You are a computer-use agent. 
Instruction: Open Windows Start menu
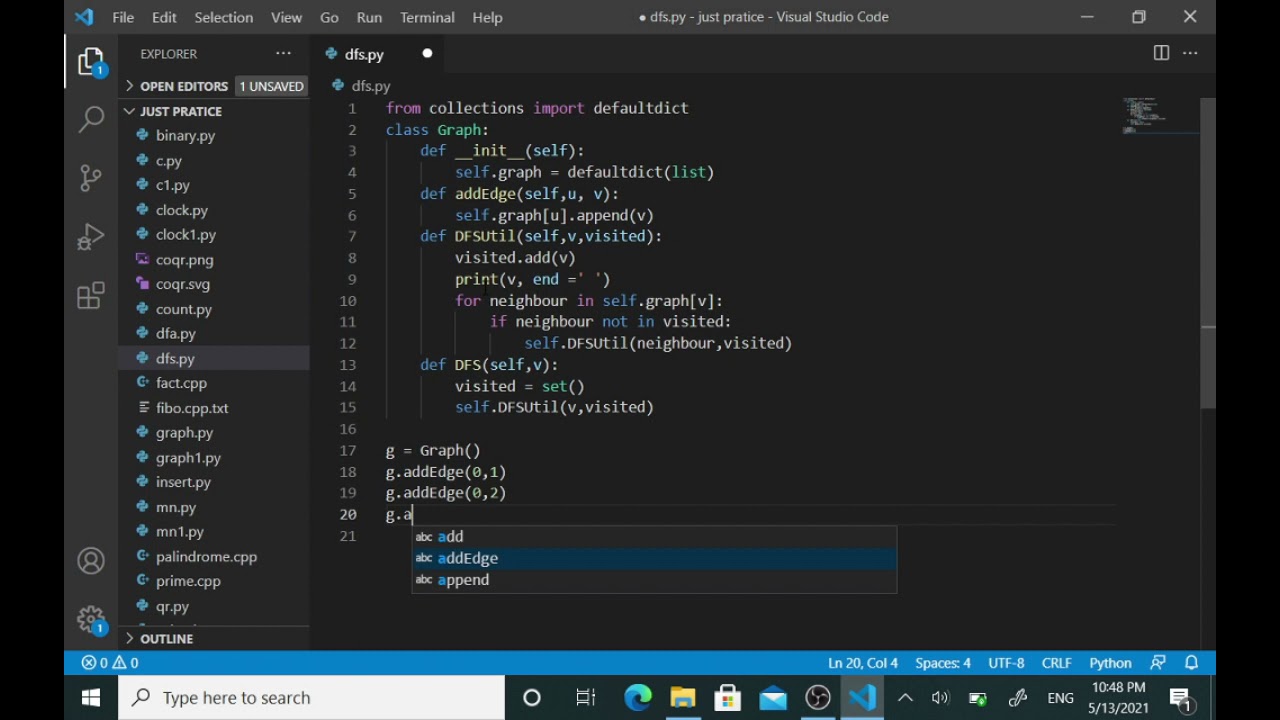(x=91, y=698)
